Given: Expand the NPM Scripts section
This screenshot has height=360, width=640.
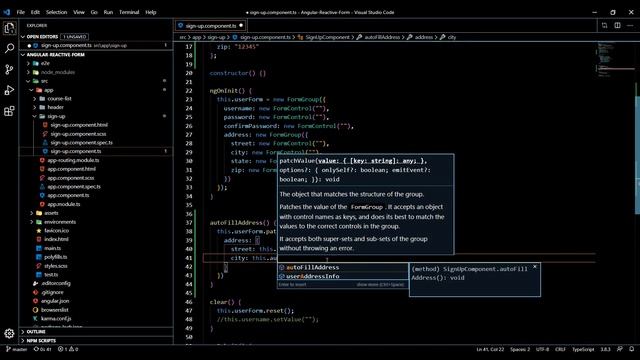Looking at the screenshot, I should [x=23, y=340].
